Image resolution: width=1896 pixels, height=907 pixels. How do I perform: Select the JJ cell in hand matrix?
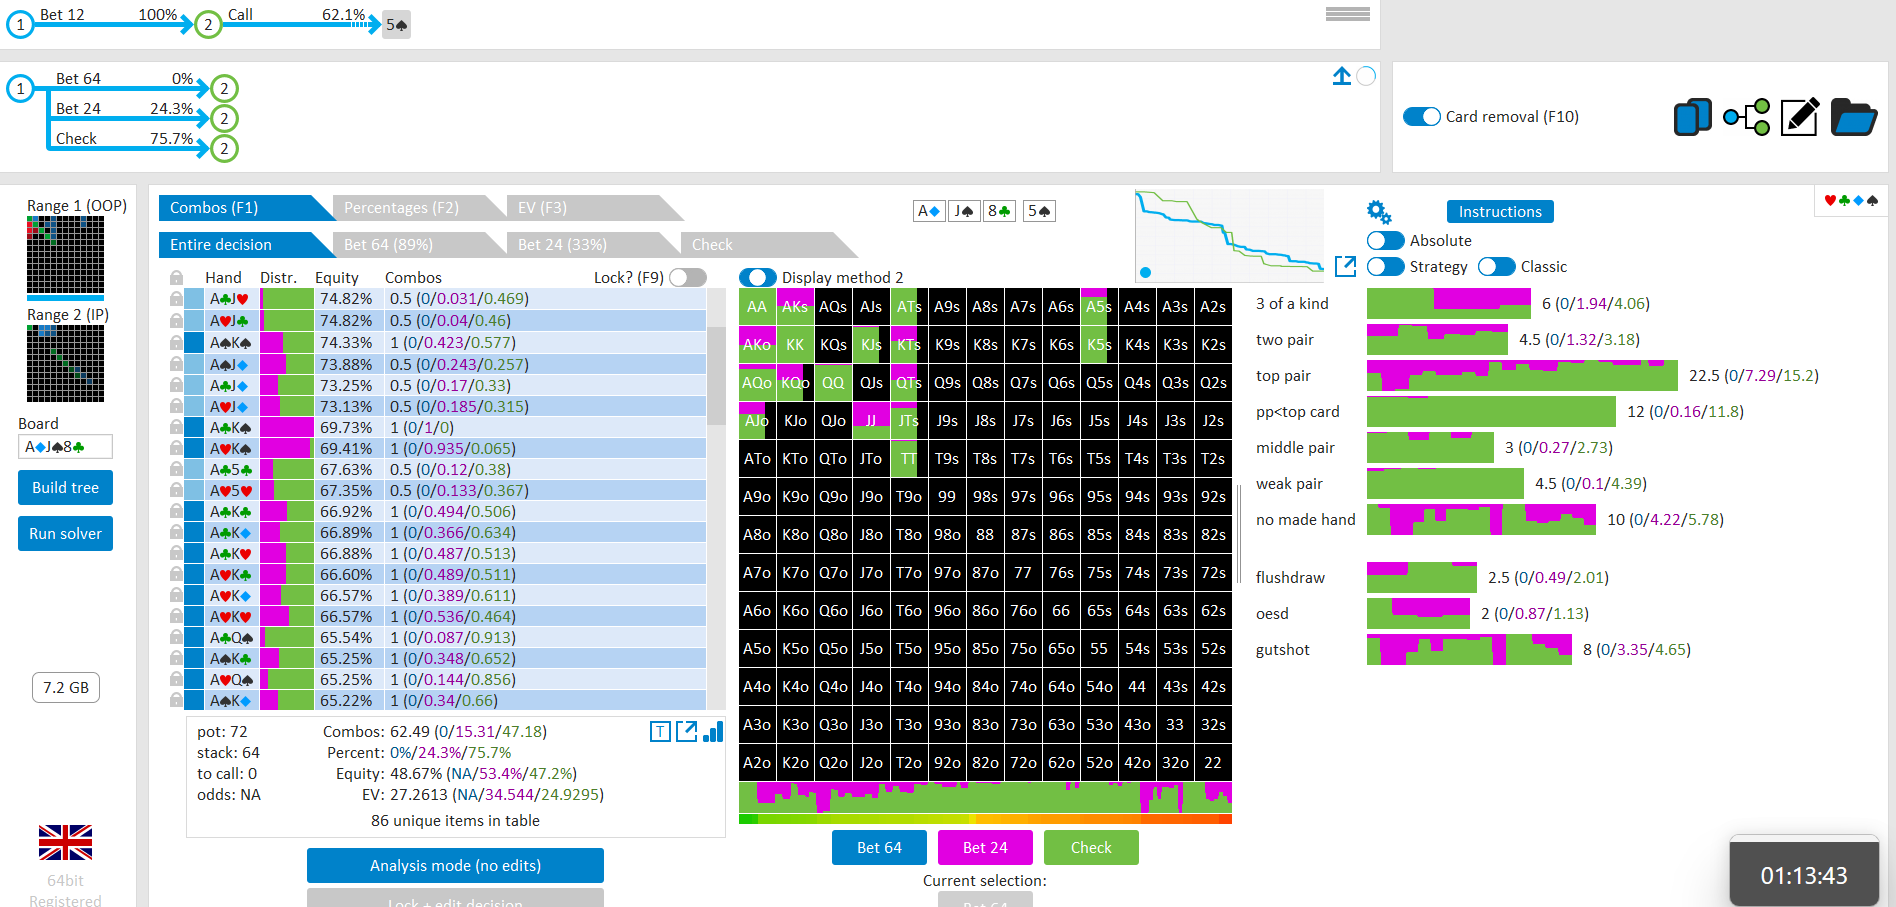(x=871, y=421)
